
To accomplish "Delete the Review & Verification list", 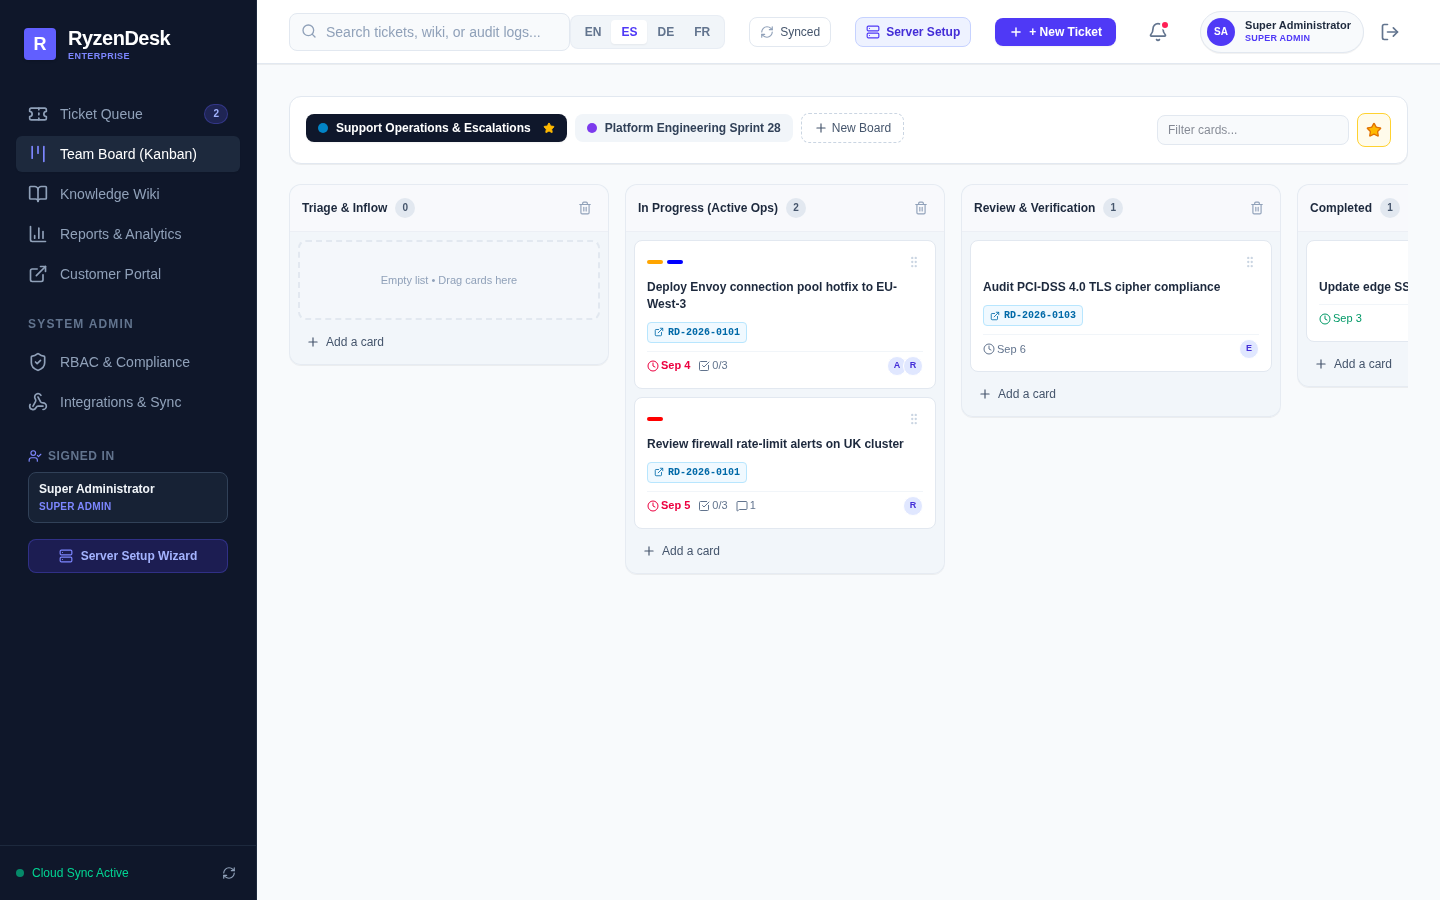I will [1257, 208].
